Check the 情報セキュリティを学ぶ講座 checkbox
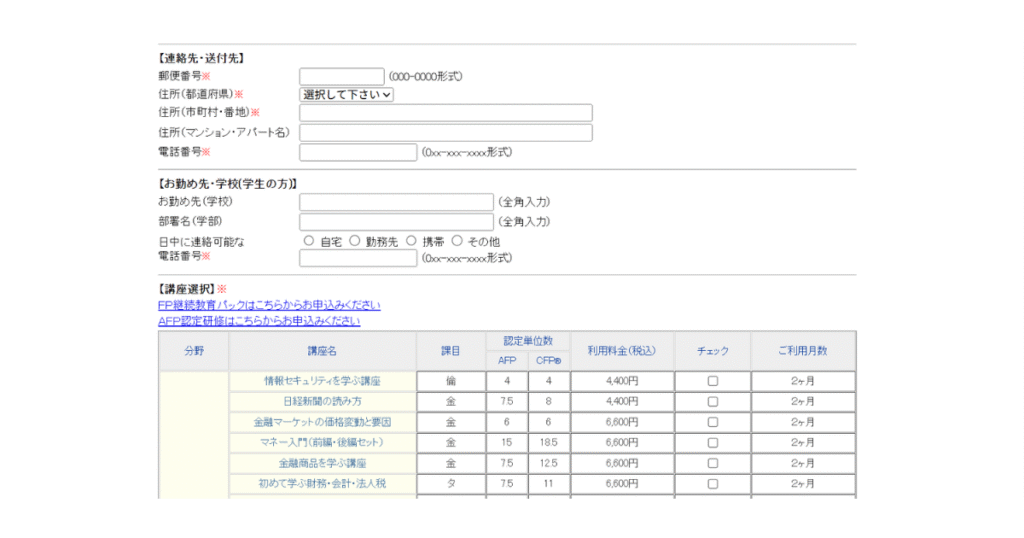 pyautogui.click(x=713, y=381)
